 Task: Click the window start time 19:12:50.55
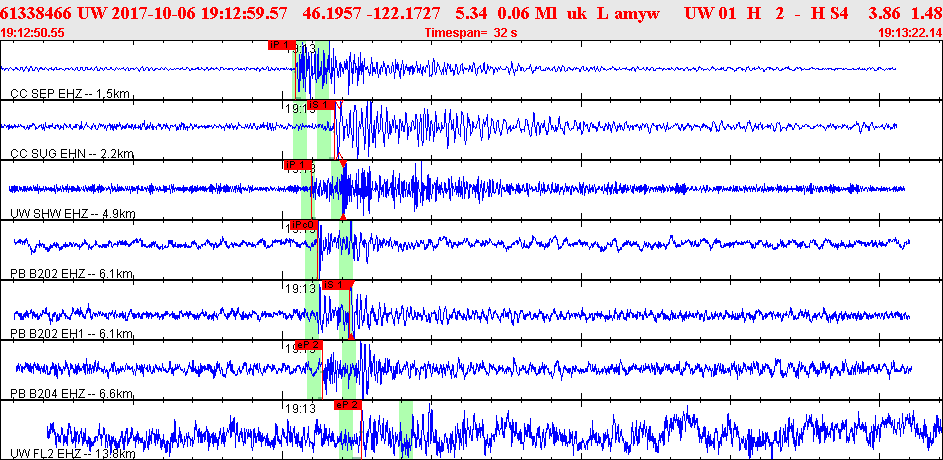pyautogui.click(x=33, y=32)
